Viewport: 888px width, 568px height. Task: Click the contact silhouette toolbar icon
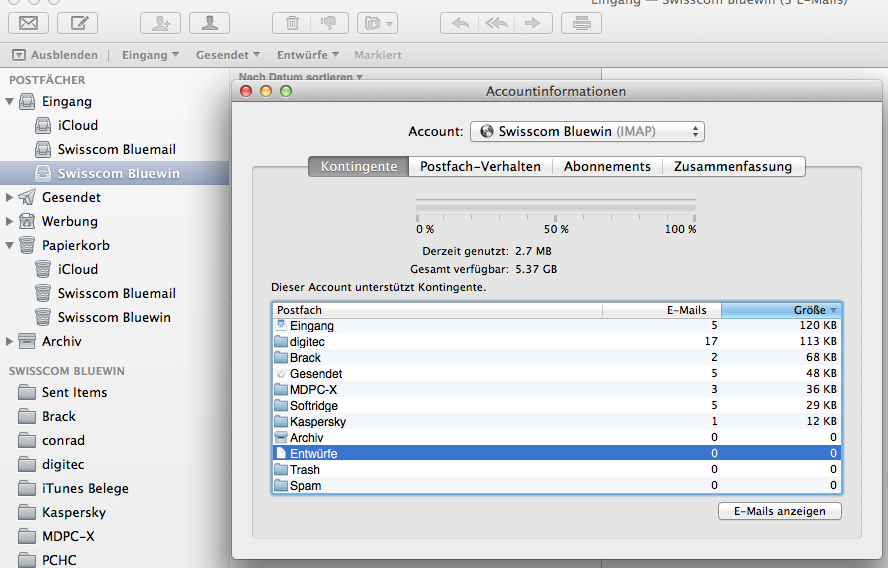210,23
